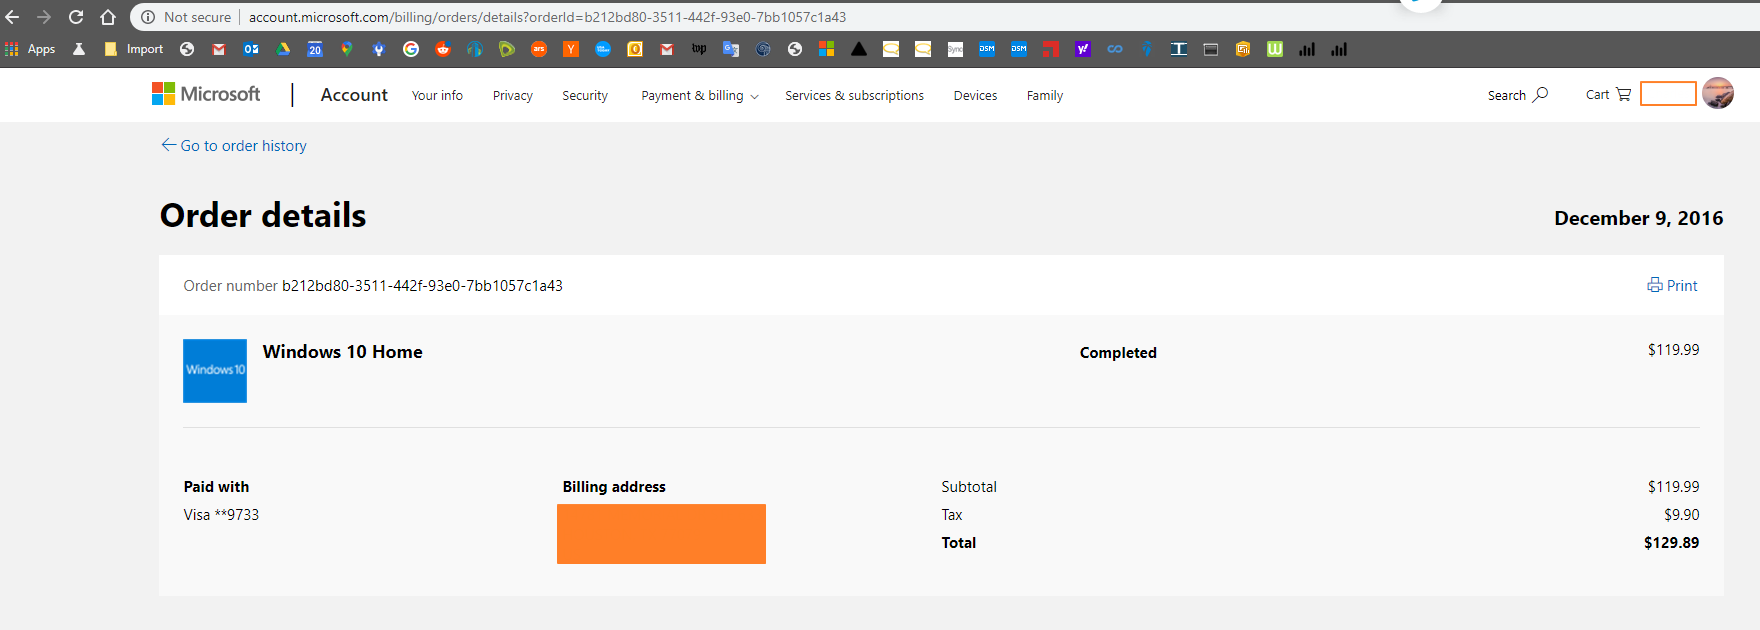1760x630 pixels.
Task: Open the Sync bookmark icon
Action: point(955,49)
